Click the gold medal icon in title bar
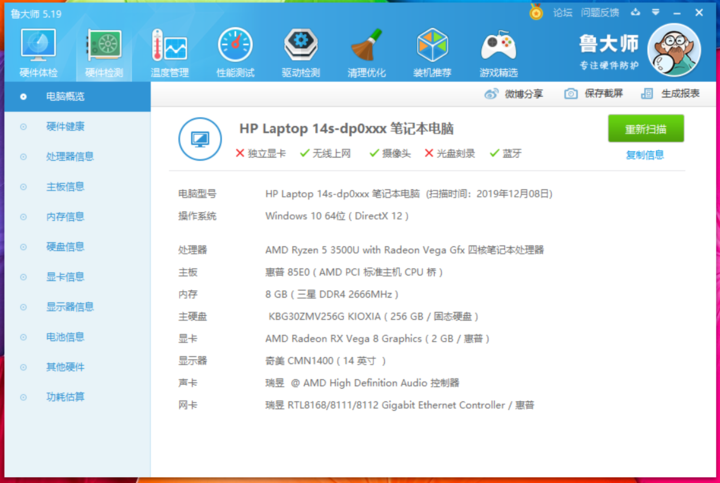Image resolution: width=720 pixels, height=483 pixels. click(x=536, y=12)
